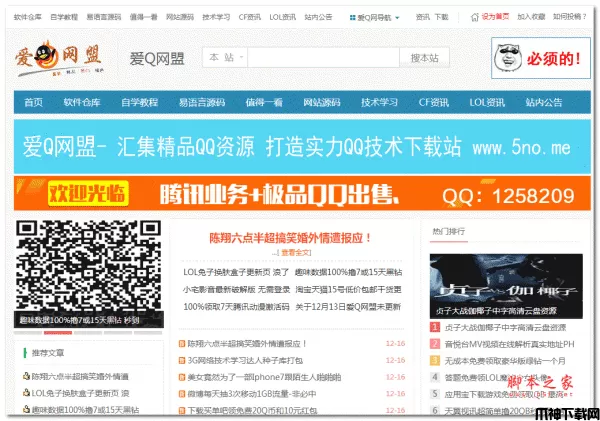Open 站内公告 in the blue navigation bar

pos(544,102)
